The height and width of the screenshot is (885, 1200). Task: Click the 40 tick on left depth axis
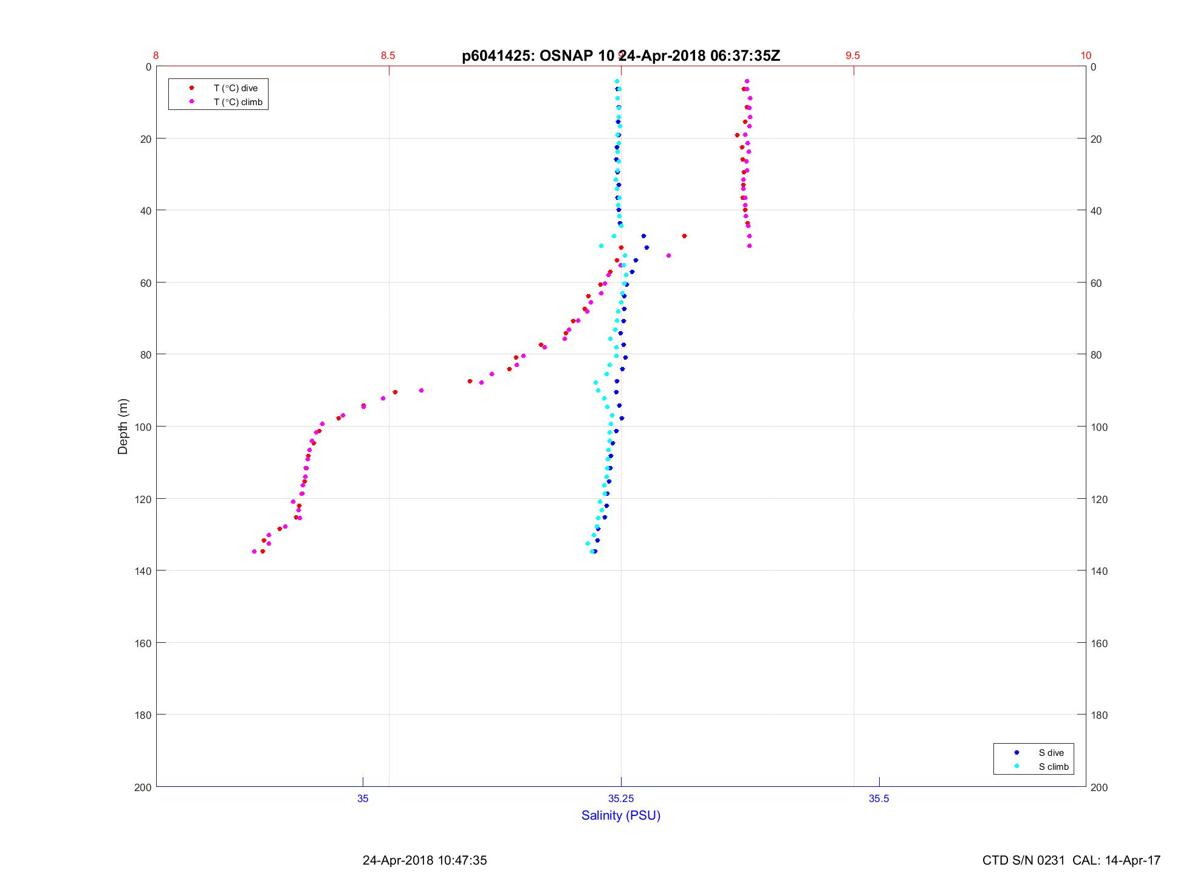click(144, 211)
